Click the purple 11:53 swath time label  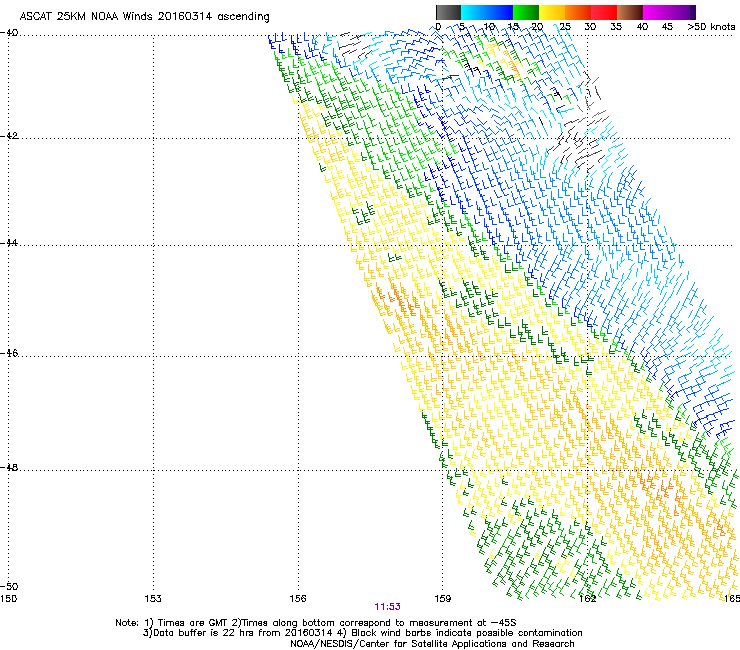click(x=387, y=607)
